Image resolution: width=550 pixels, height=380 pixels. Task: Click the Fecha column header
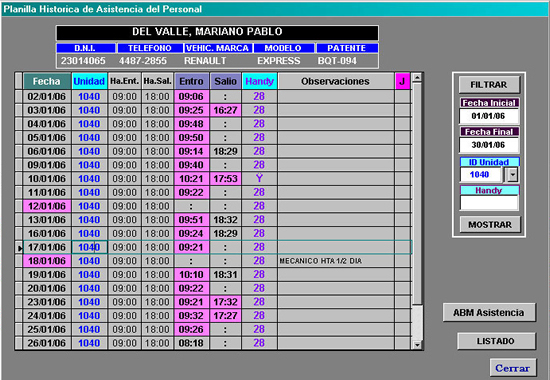(x=47, y=81)
